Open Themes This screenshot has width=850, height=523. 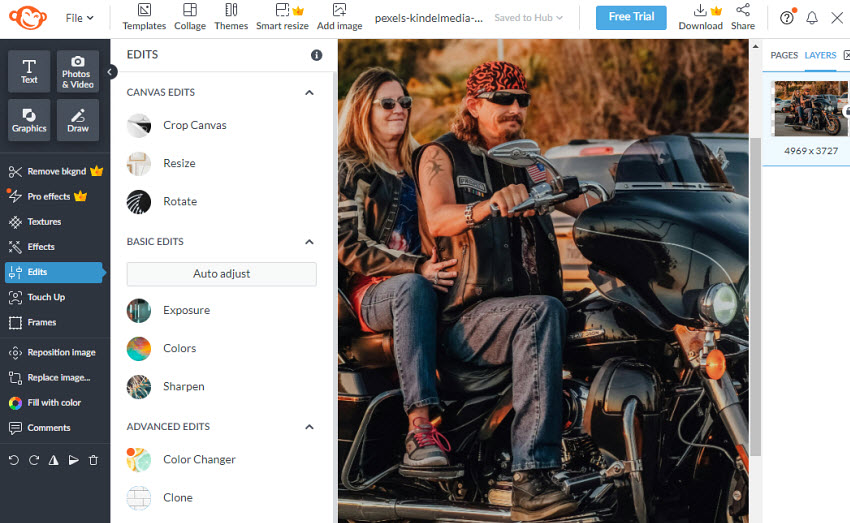(231, 17)
